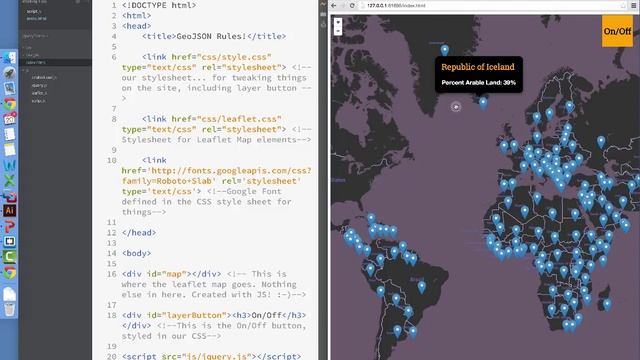Open Notes app from the dock

pos(9,149)
